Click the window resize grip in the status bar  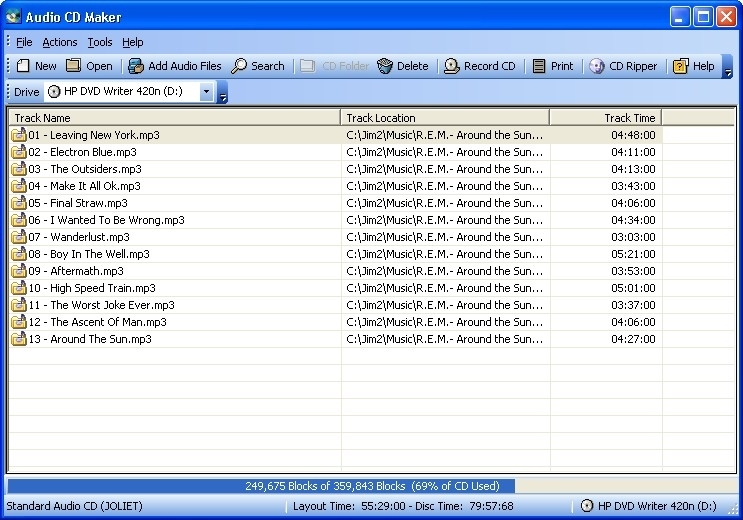coord(733,510)
